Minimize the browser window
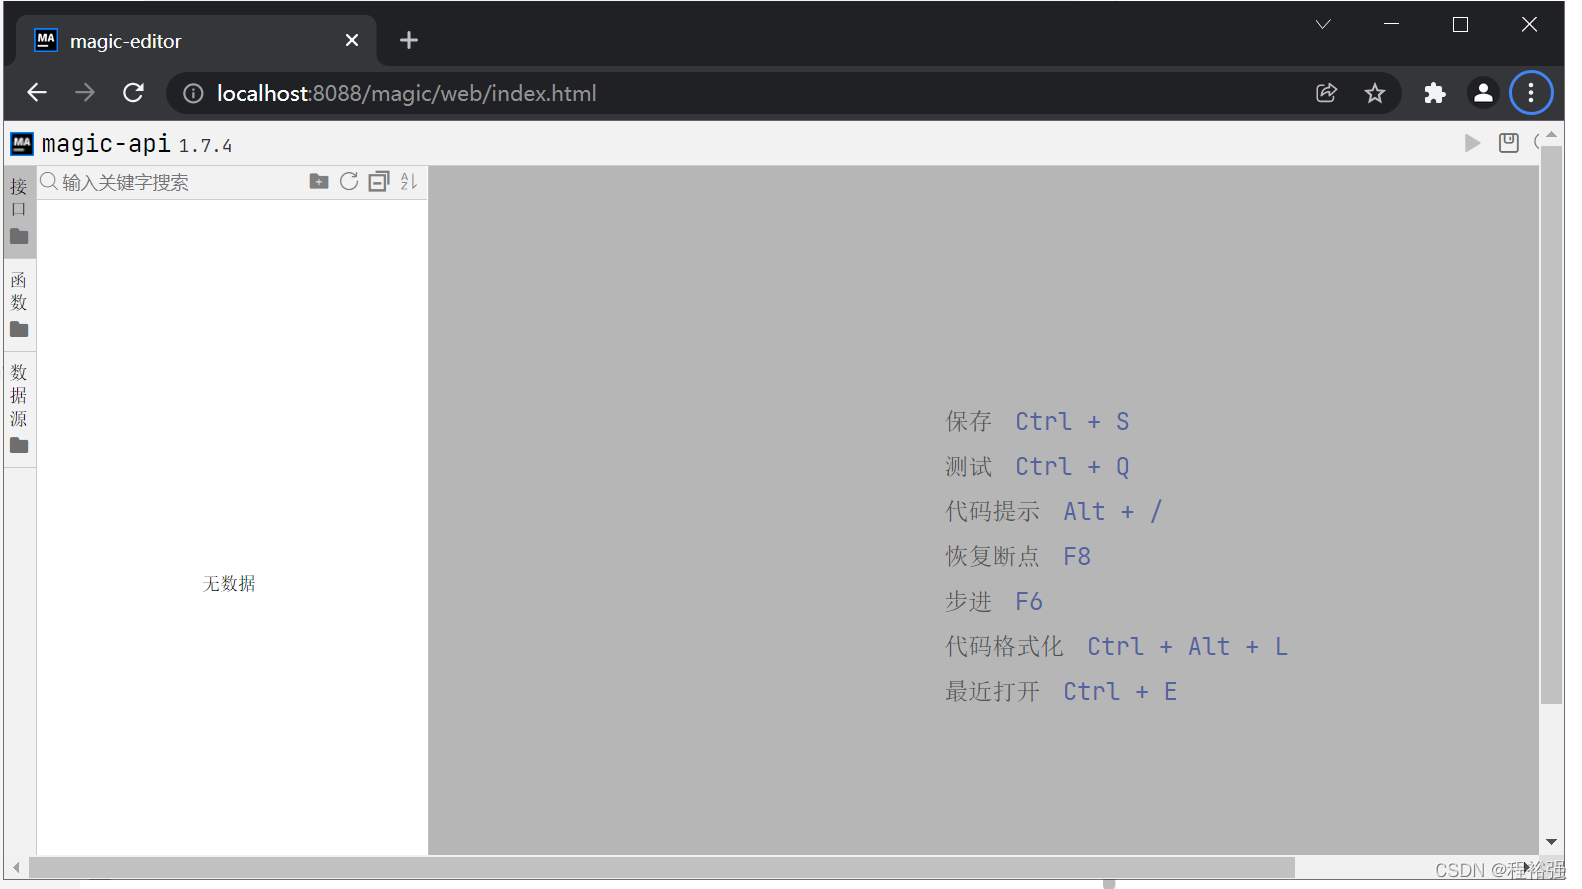The width and height of the screenshot is (1582, 889). point(1391,24)
